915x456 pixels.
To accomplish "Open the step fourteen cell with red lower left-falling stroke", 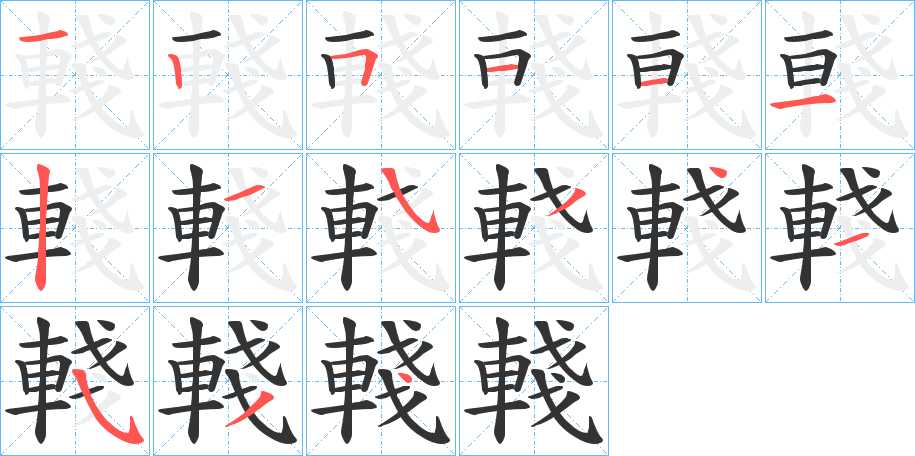I will point(228,381).
